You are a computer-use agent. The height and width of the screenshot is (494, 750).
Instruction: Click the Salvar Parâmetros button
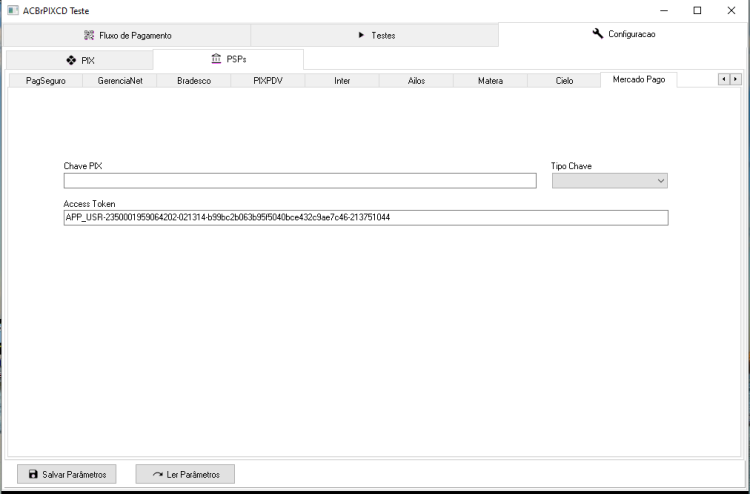coord(67,474)
